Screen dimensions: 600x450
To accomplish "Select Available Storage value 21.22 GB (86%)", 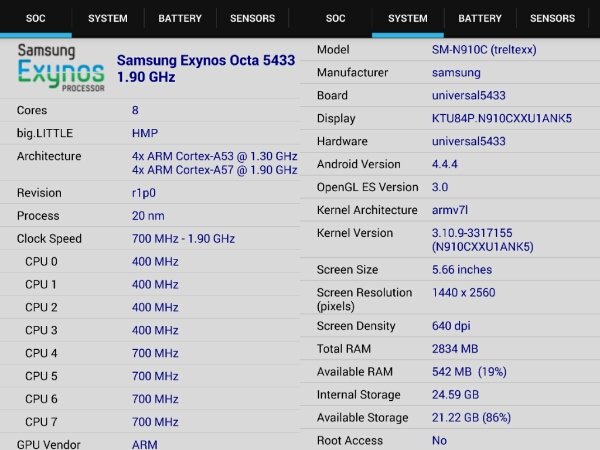I will point(471,418).
